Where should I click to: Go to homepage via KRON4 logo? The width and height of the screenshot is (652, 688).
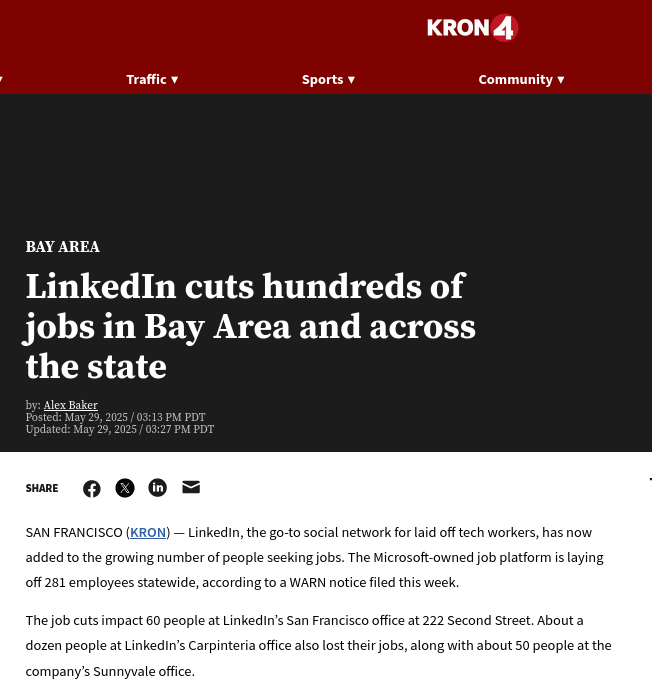coord(473,28)
